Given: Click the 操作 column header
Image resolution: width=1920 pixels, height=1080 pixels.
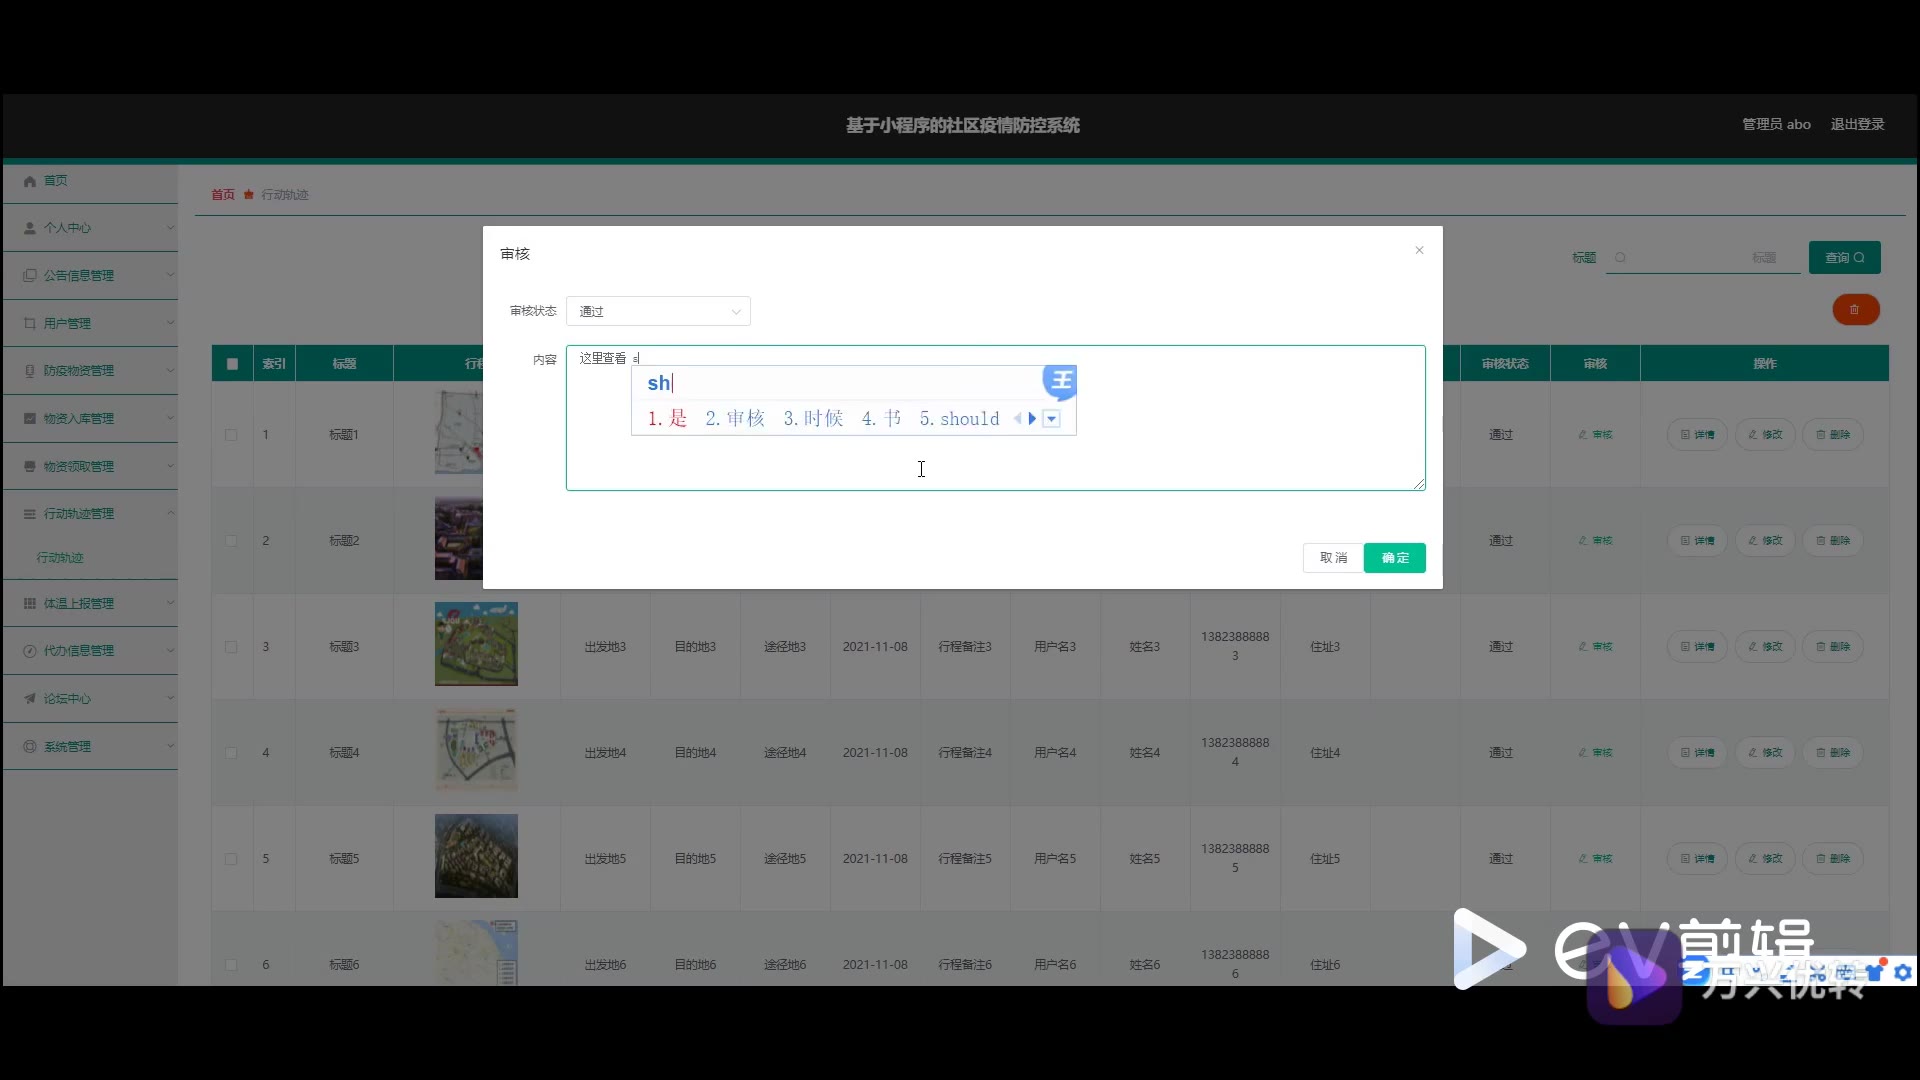Looking at the screenshot, I should point(1765,364).
